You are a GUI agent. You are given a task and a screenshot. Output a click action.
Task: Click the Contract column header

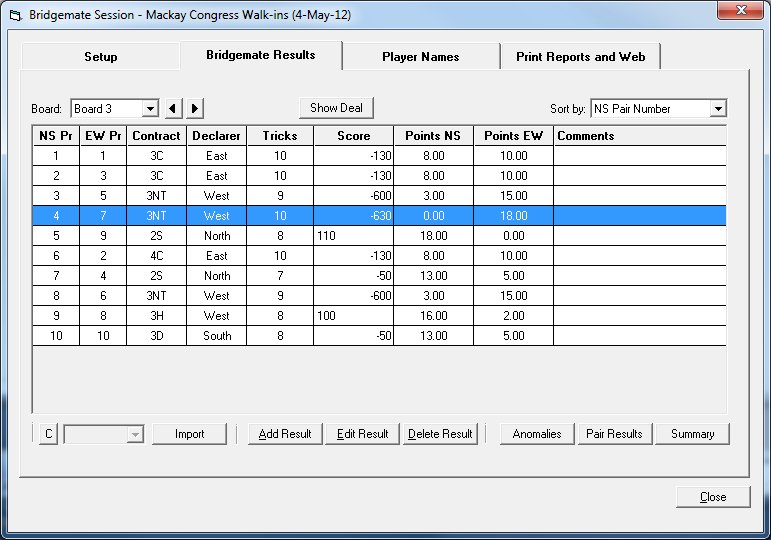coord(156,136)
